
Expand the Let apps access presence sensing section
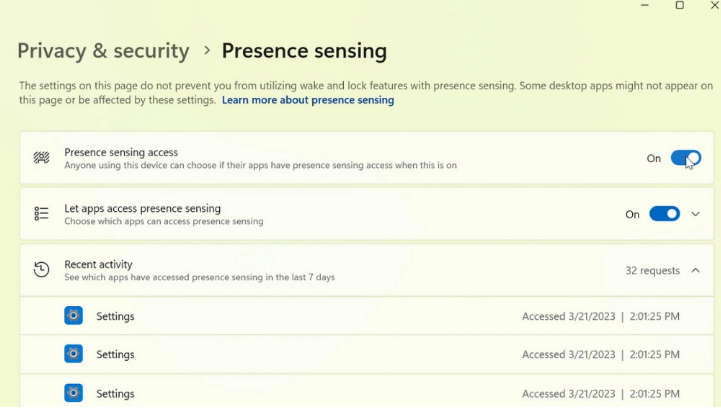click(696, 214)
